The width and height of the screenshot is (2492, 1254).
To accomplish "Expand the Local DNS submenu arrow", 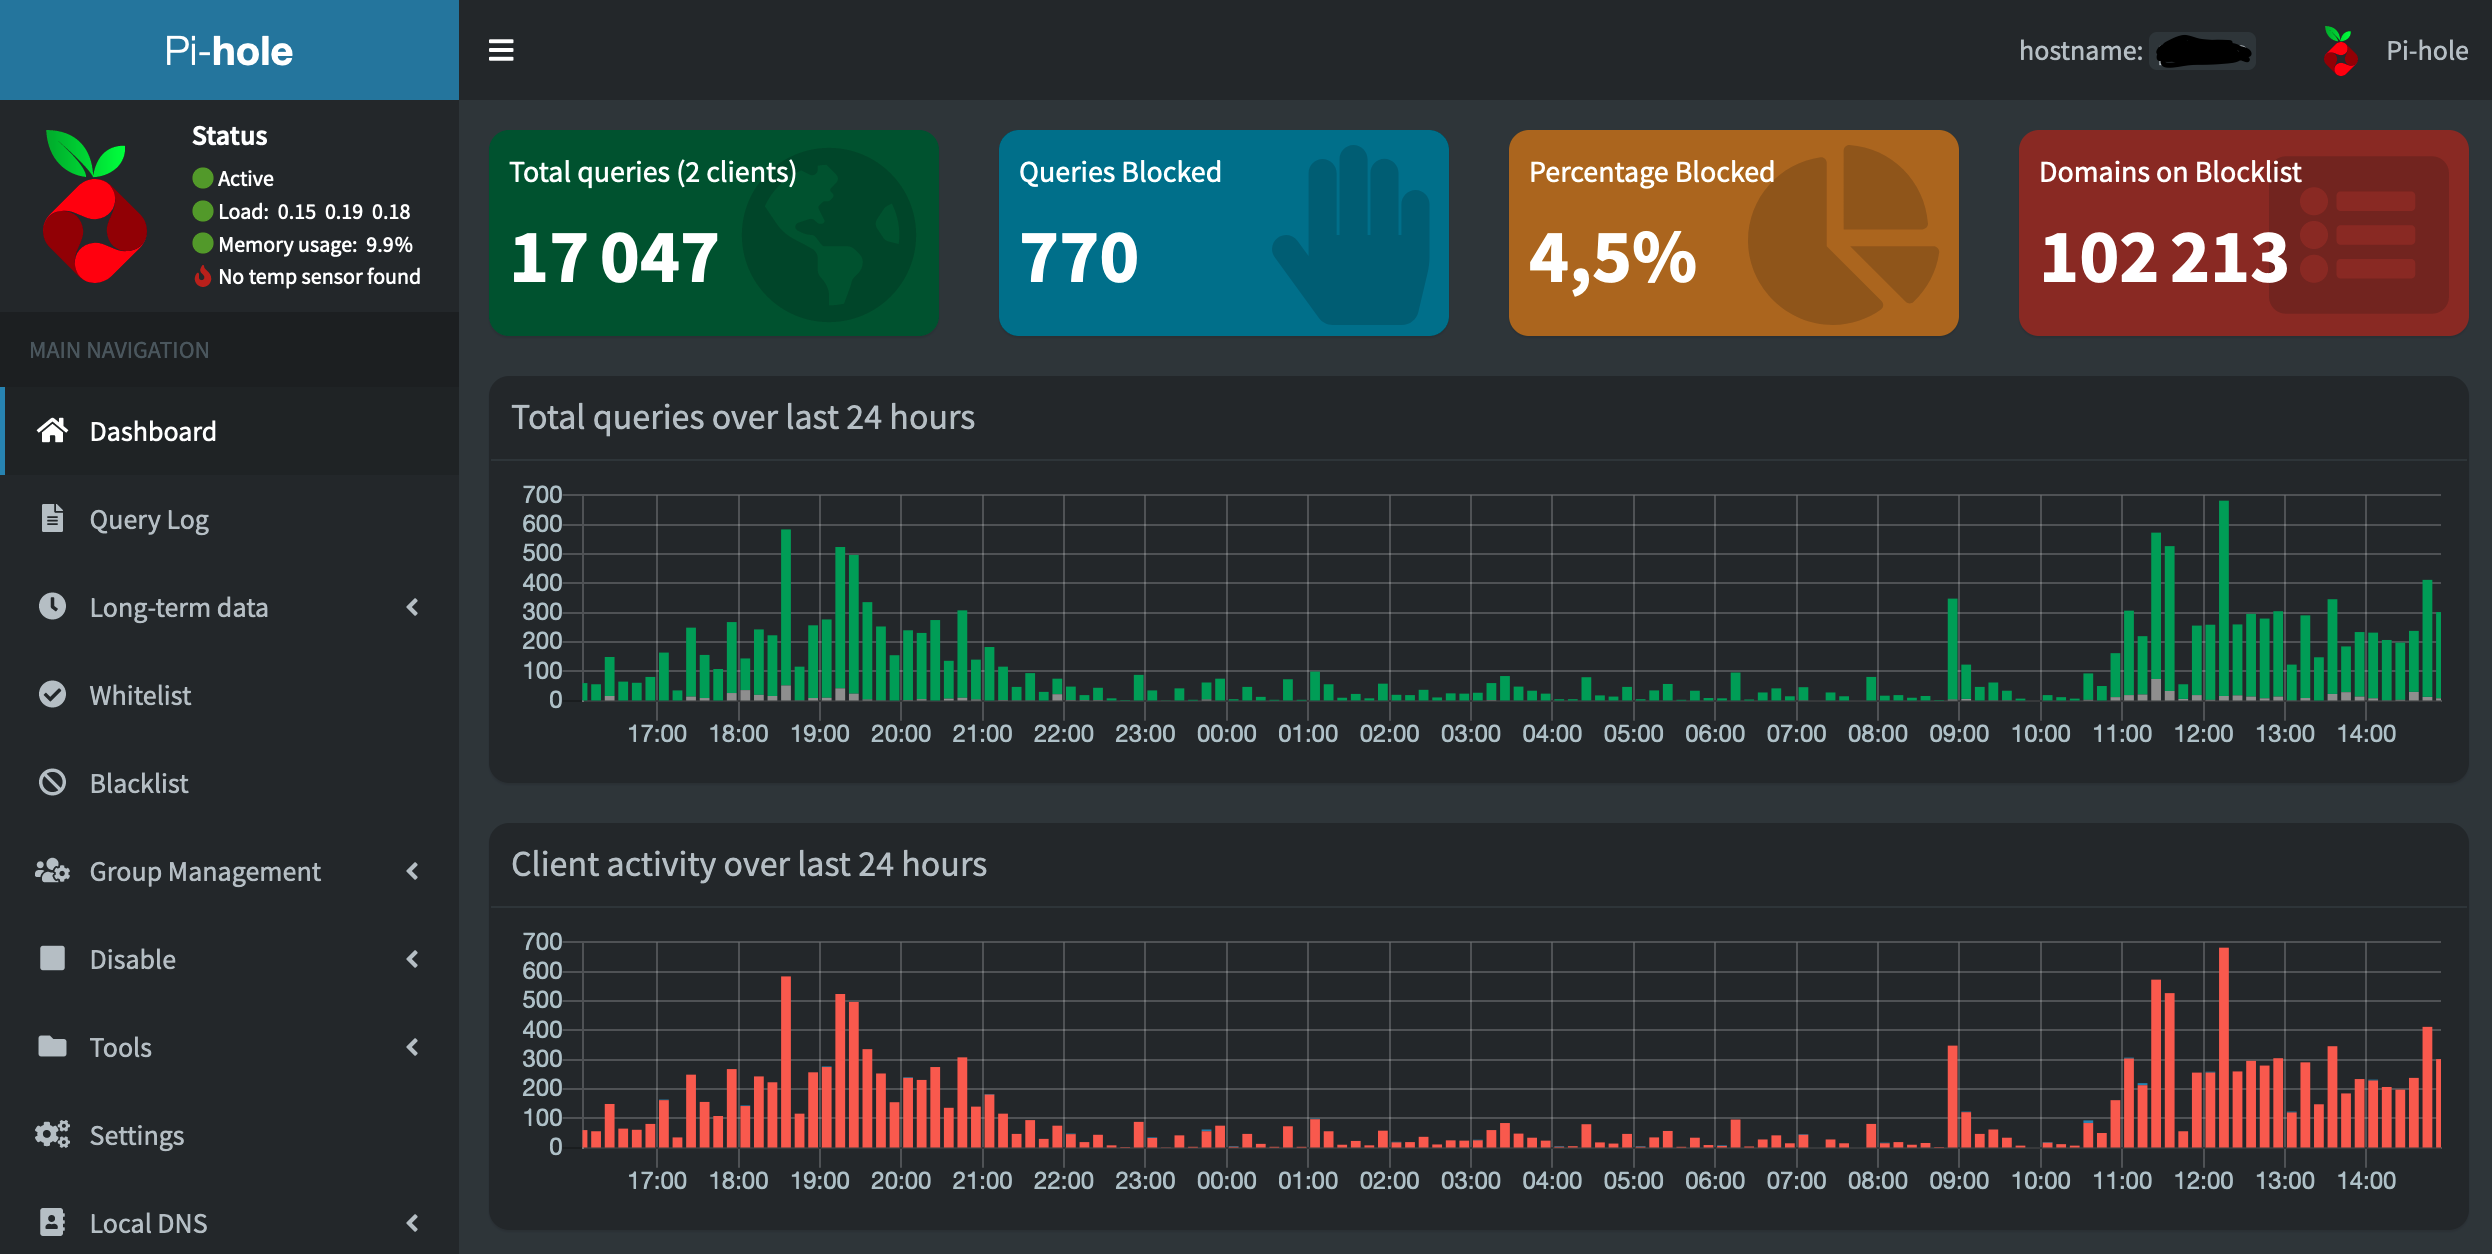I will click(412, 1223).
